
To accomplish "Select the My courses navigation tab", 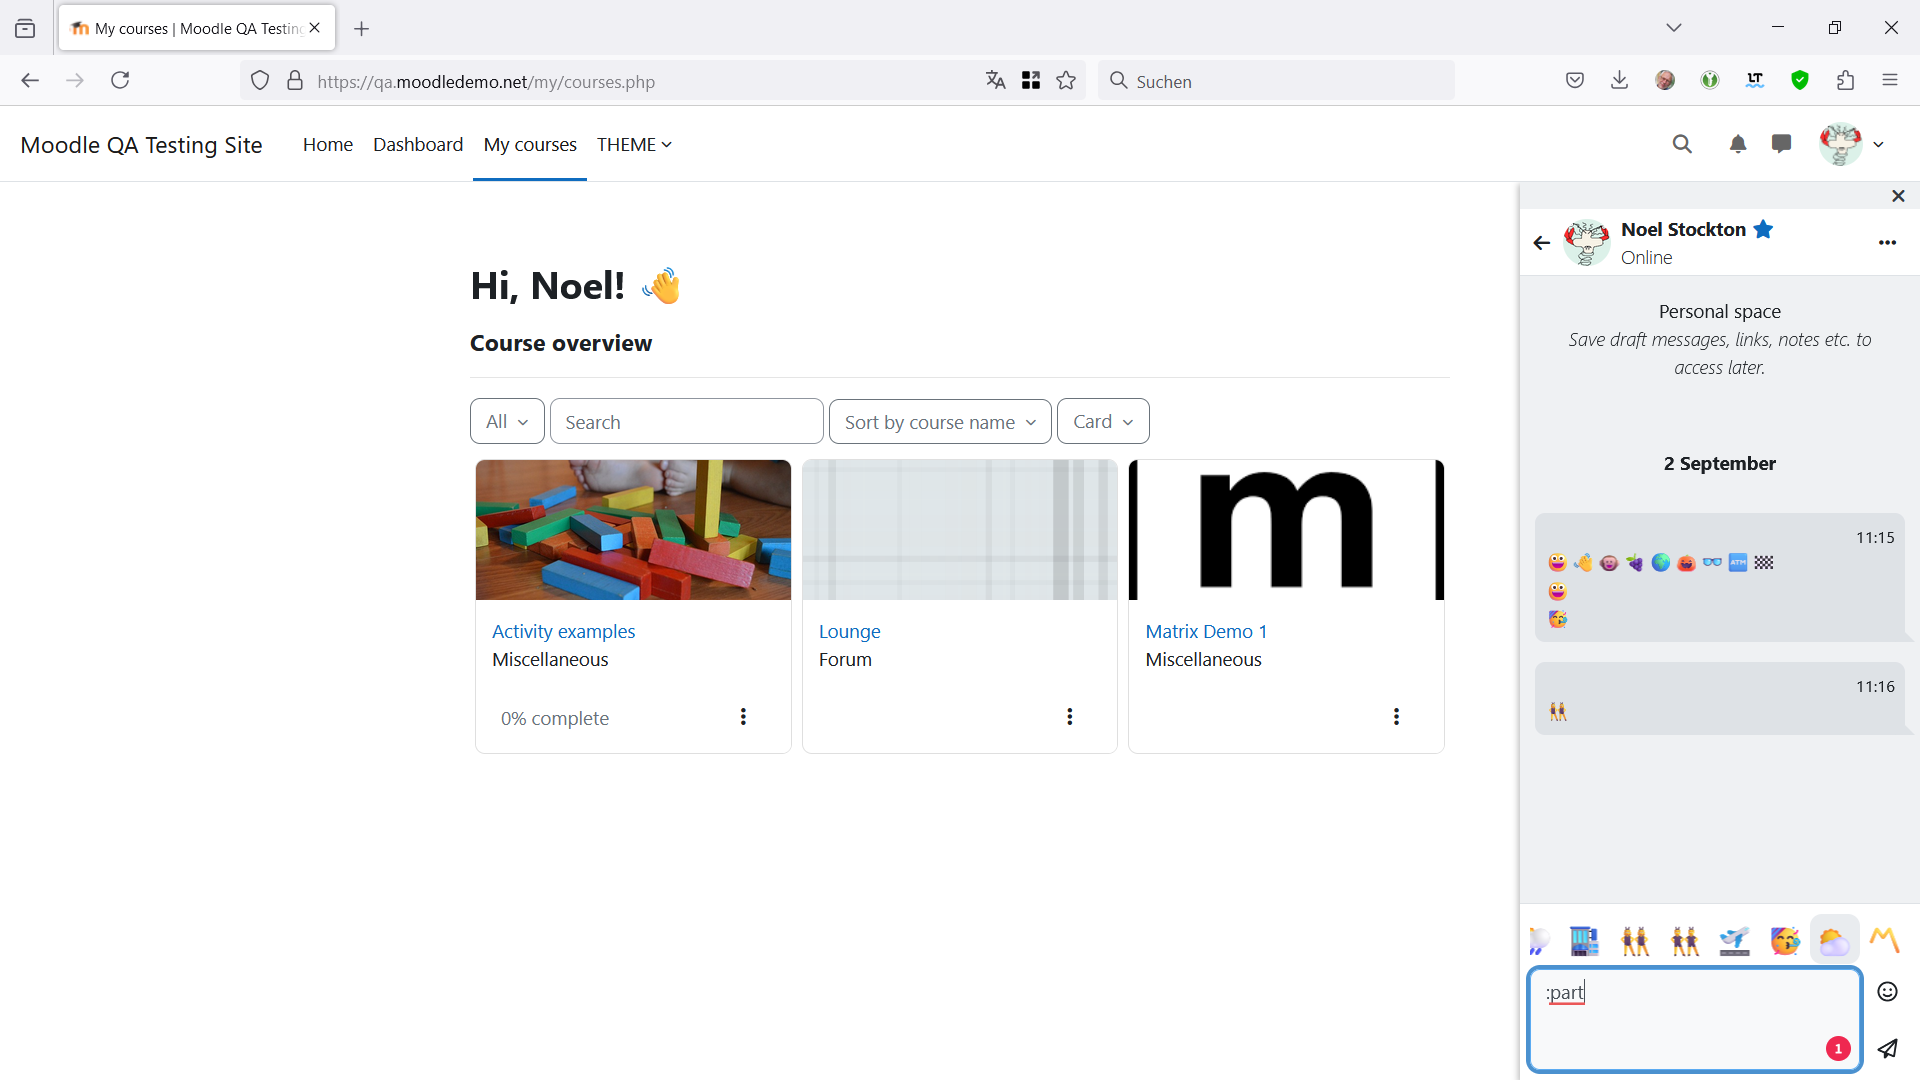I will pyautogui.click(x=530, y=145).
